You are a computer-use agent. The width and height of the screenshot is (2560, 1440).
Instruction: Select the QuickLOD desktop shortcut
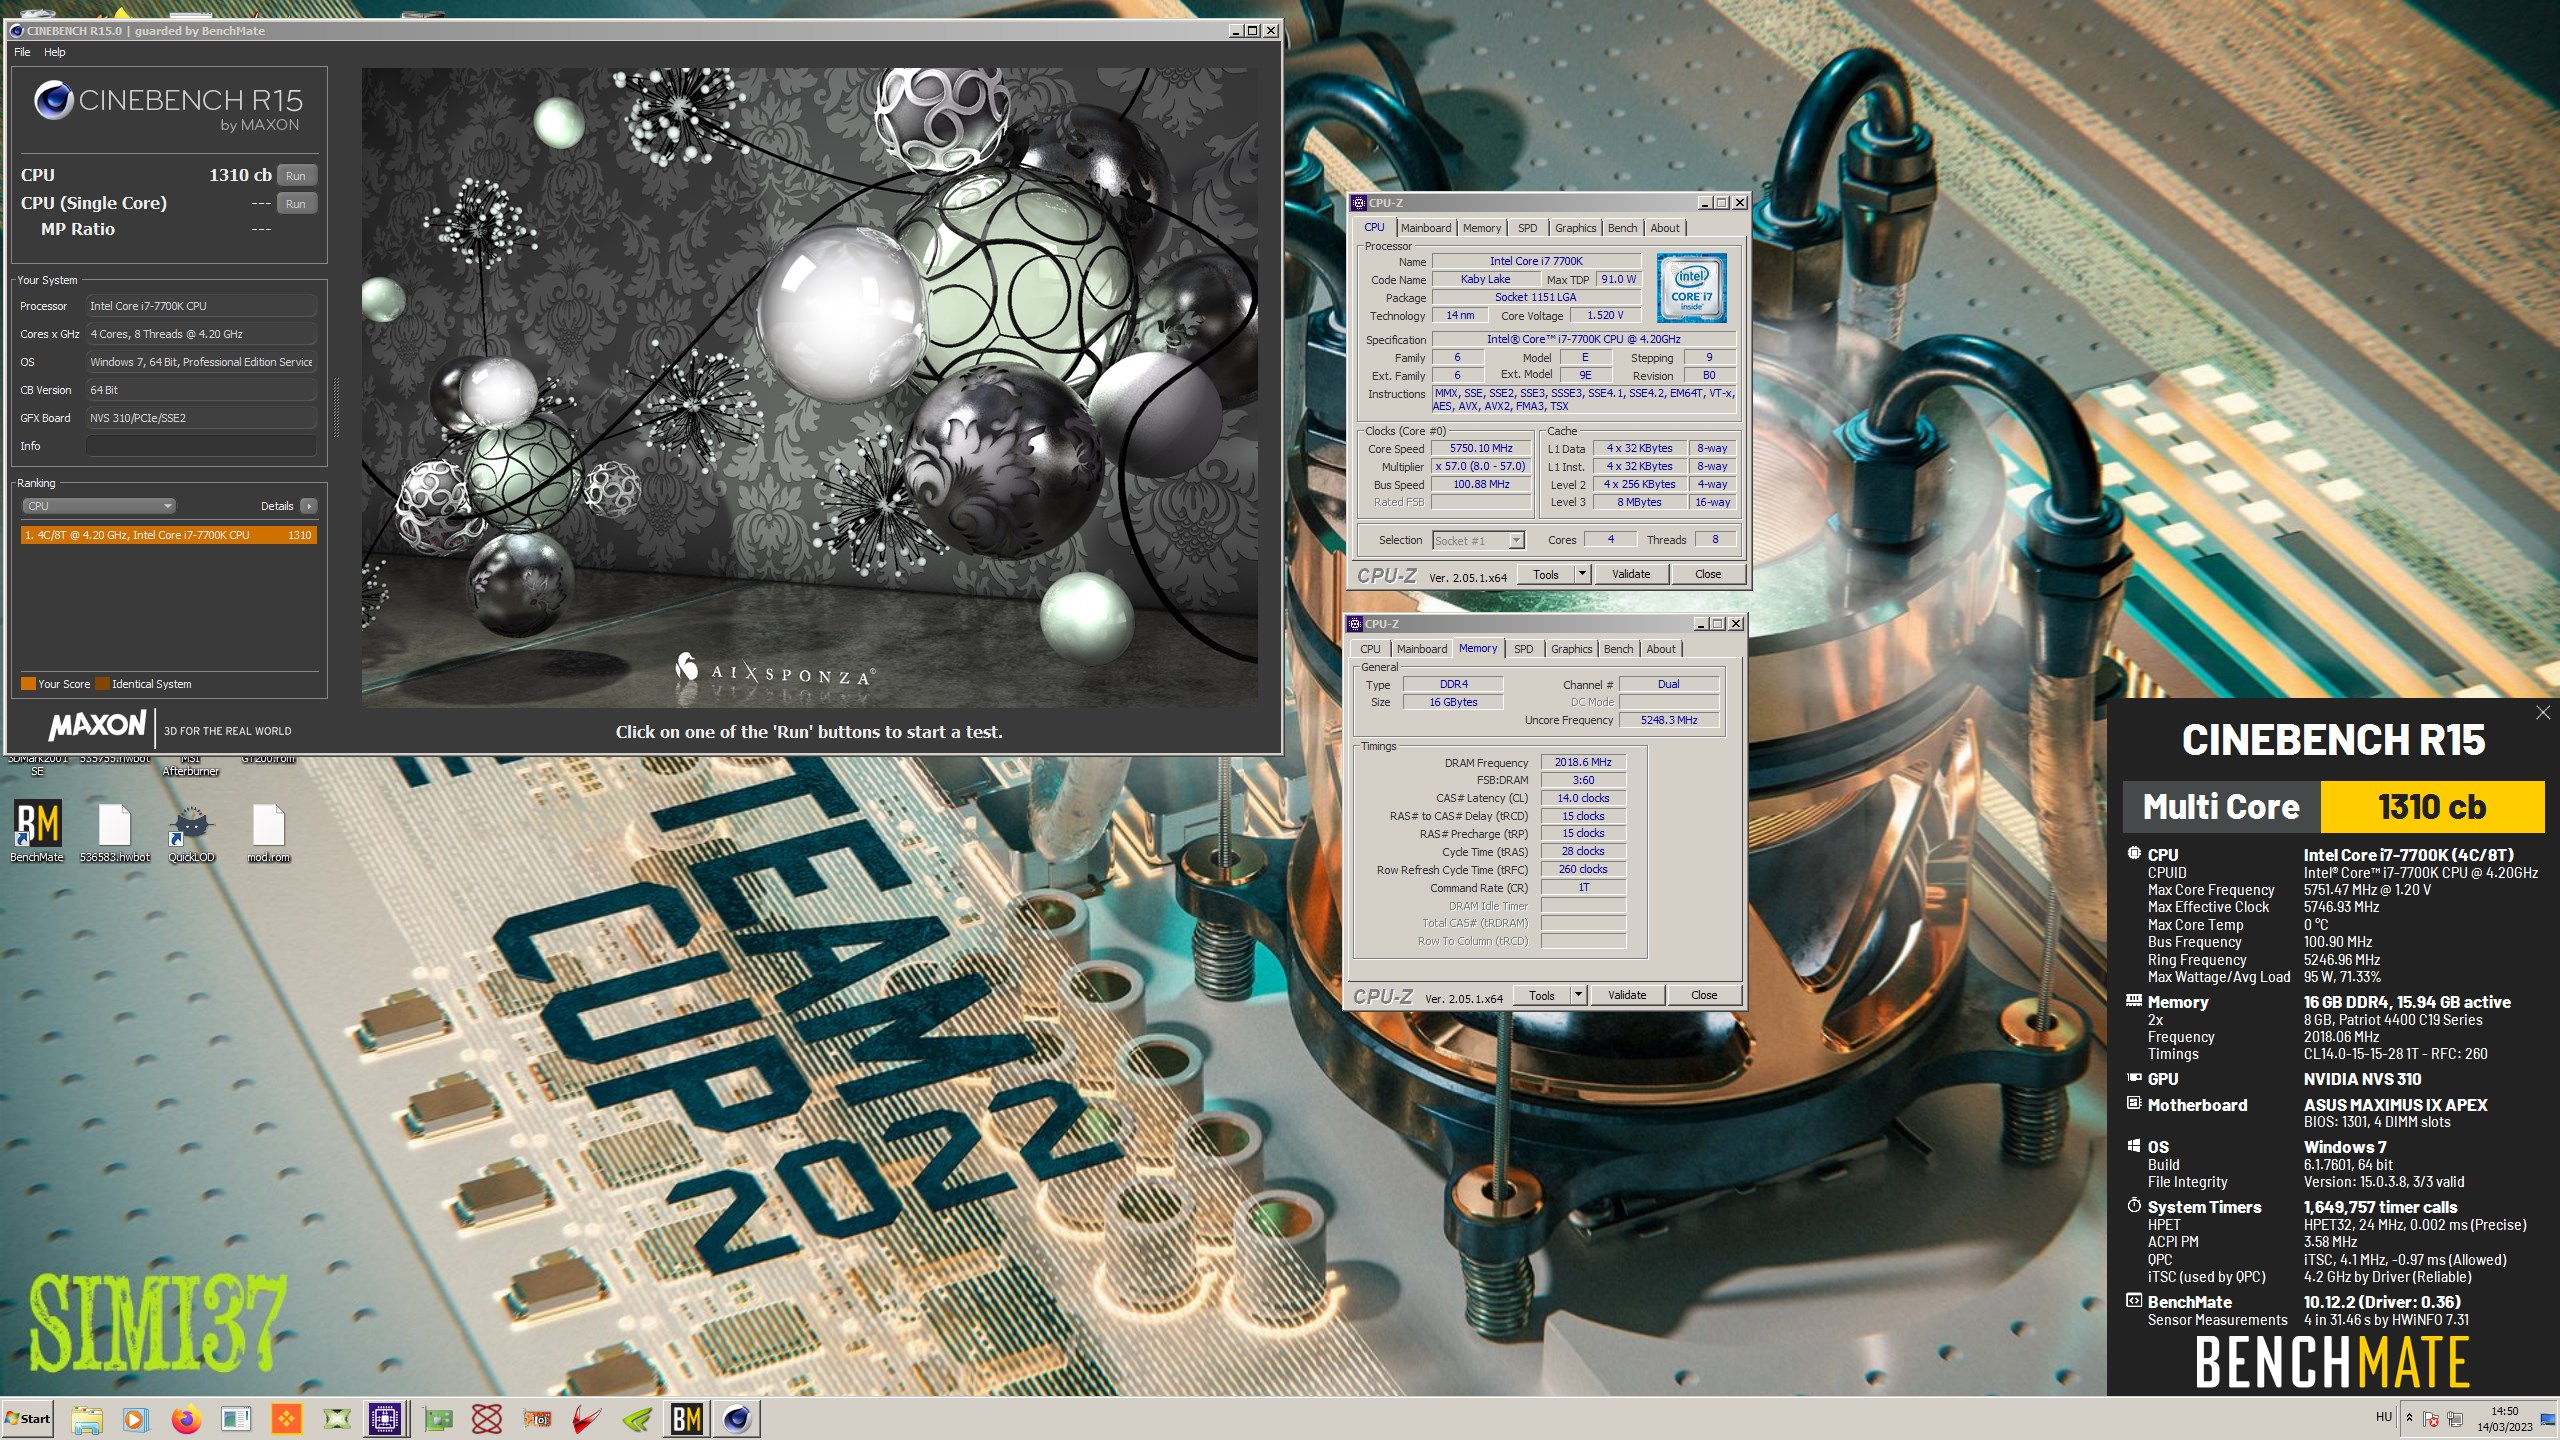tap(191, 832)
